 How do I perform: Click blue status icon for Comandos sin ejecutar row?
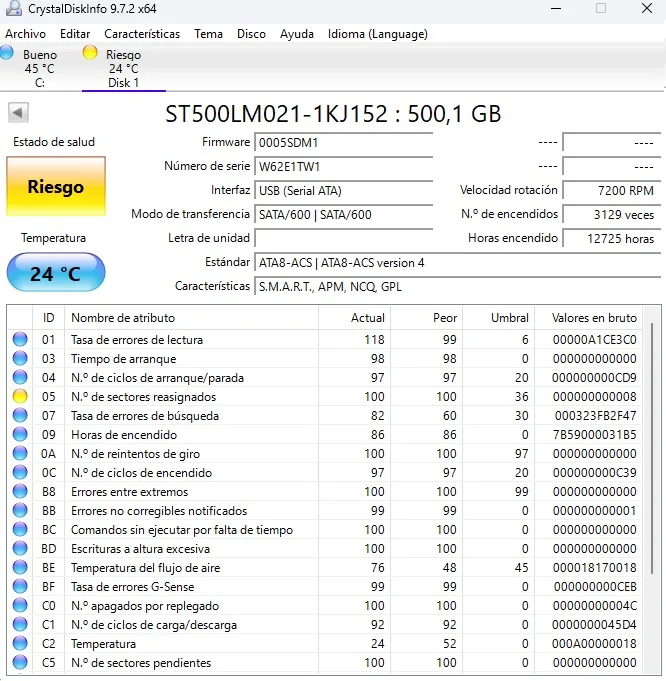click(x=20, y=529)
